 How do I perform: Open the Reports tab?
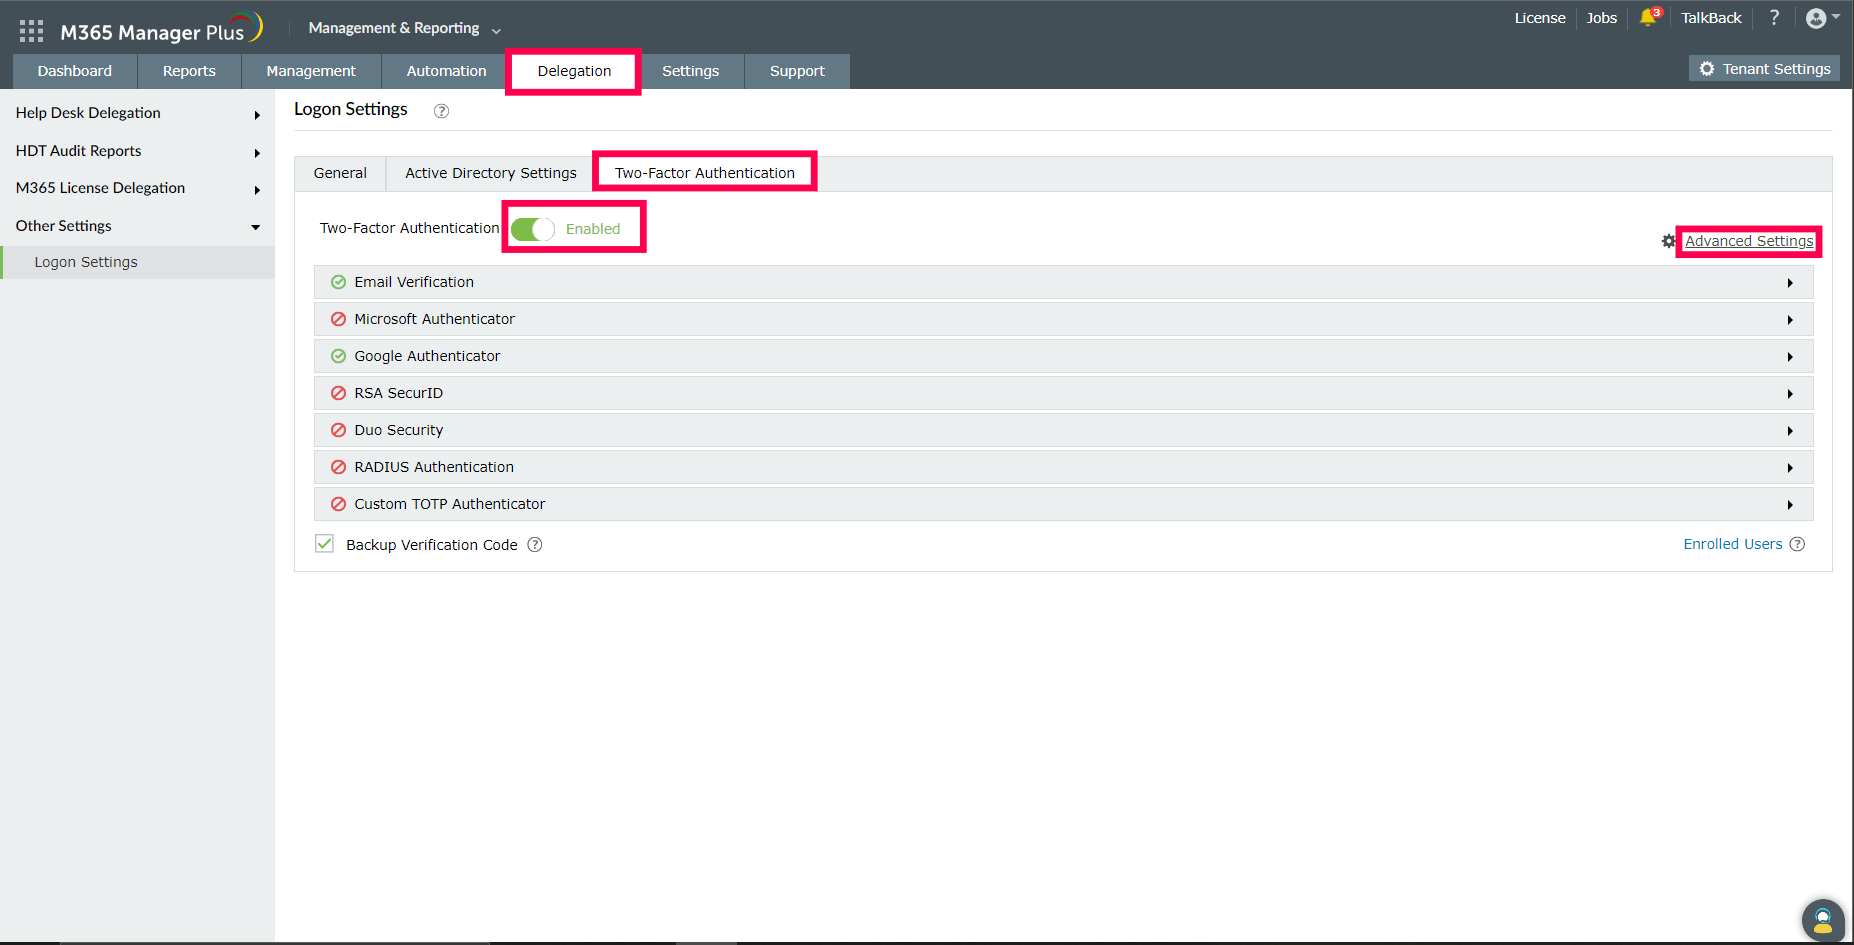point(189,71)
